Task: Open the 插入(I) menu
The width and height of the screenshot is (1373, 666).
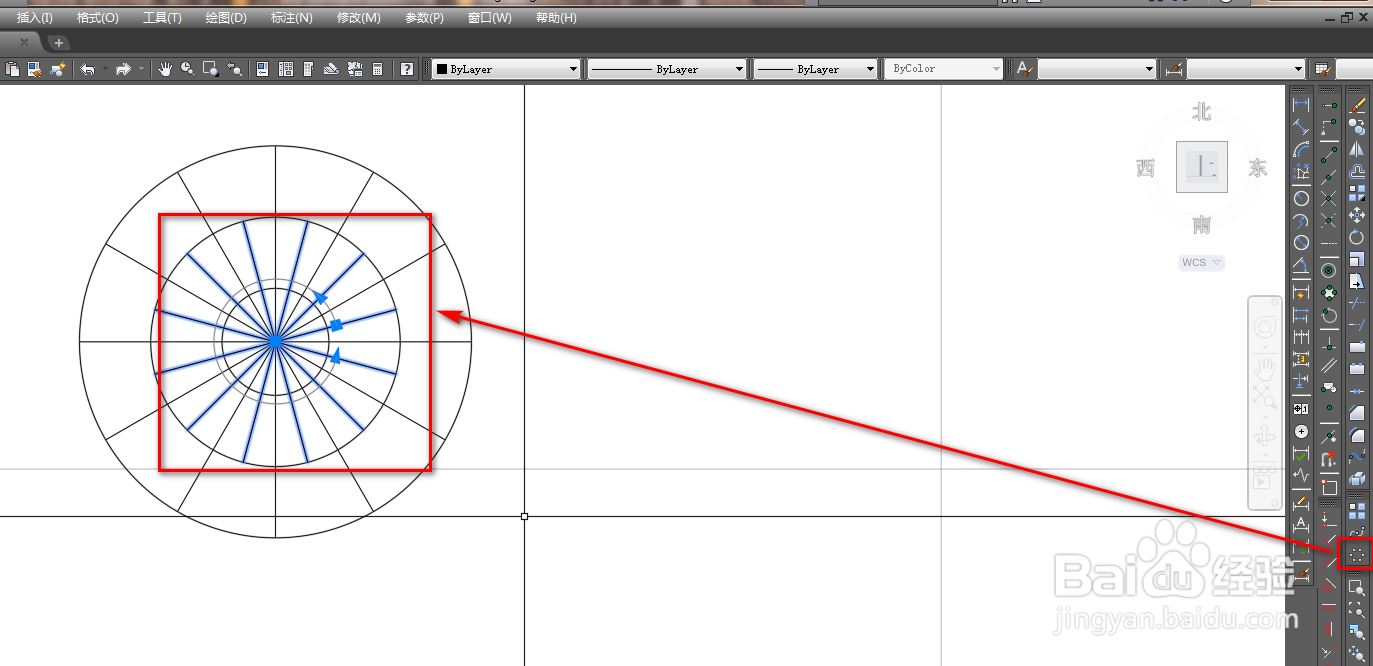Action: [x=35, y=18]
